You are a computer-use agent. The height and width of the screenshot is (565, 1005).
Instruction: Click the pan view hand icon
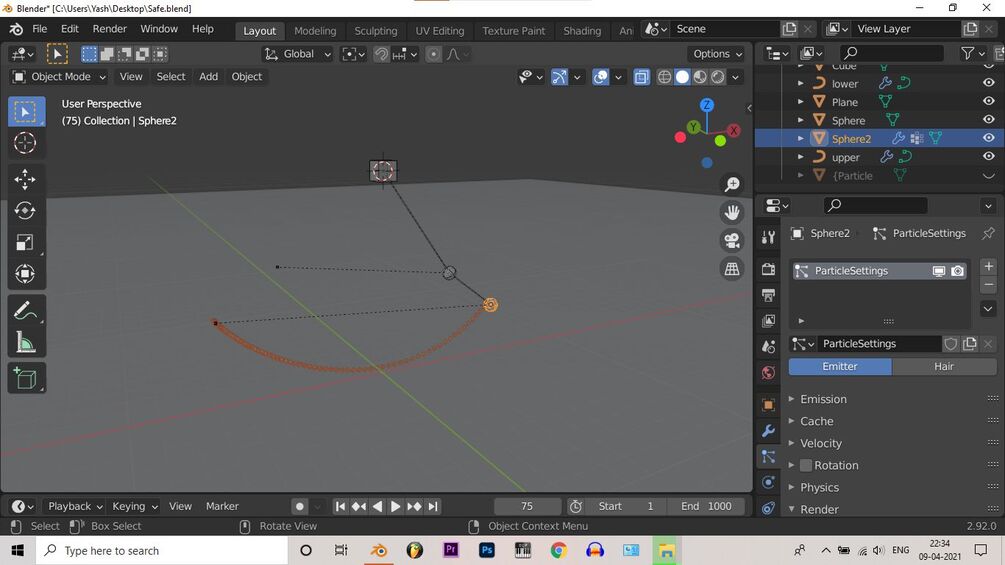(x=732, y=212)
